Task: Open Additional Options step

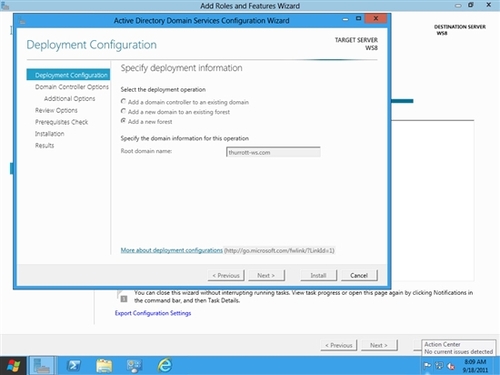Action: click(69, 98)
